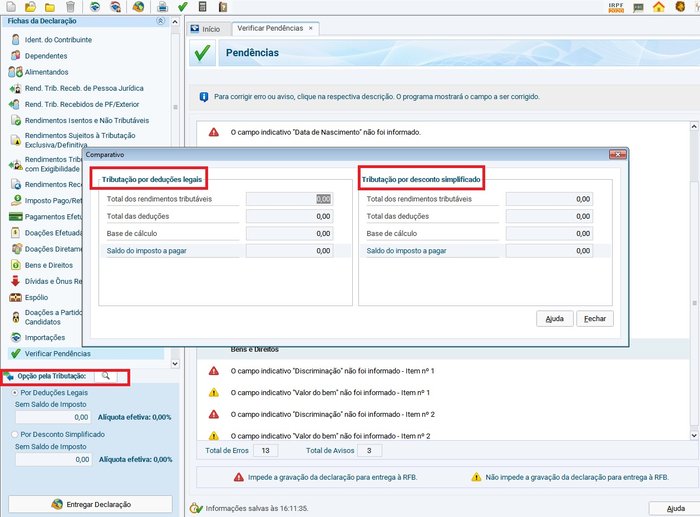Click the magnifier next to Opção pela Tributação

(x=105, y=376)
